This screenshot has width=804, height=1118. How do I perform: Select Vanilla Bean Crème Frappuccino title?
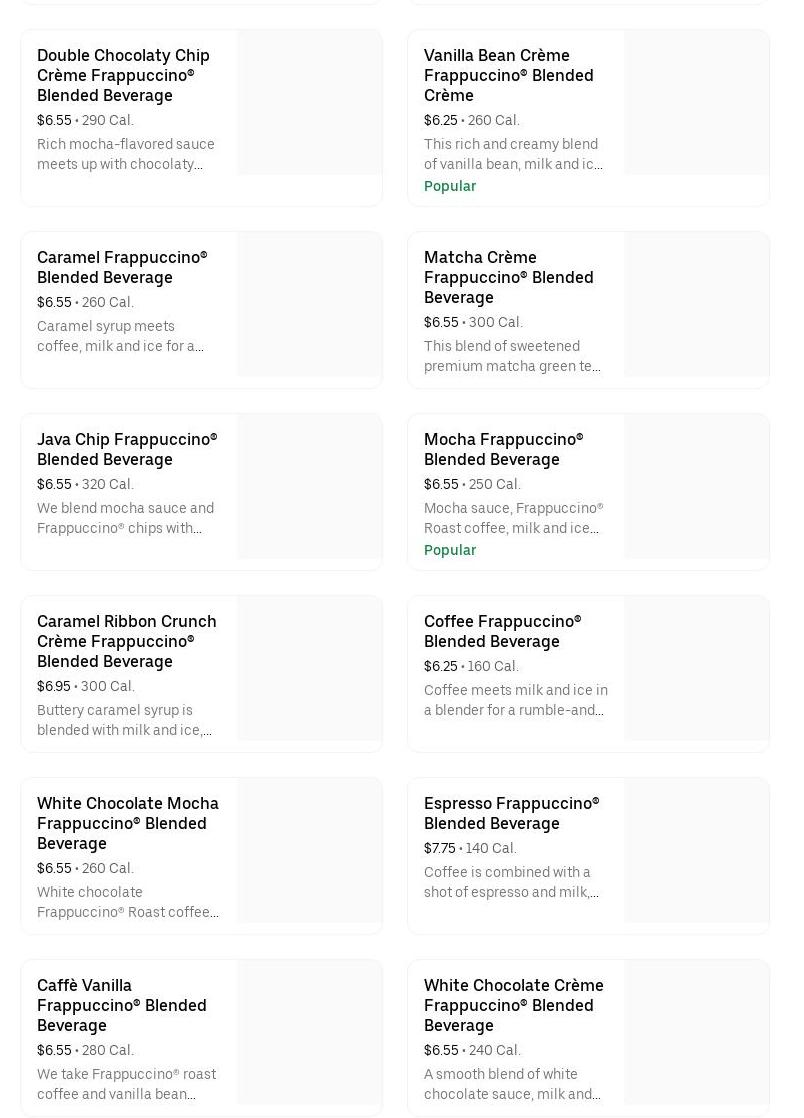click(508, 75)
